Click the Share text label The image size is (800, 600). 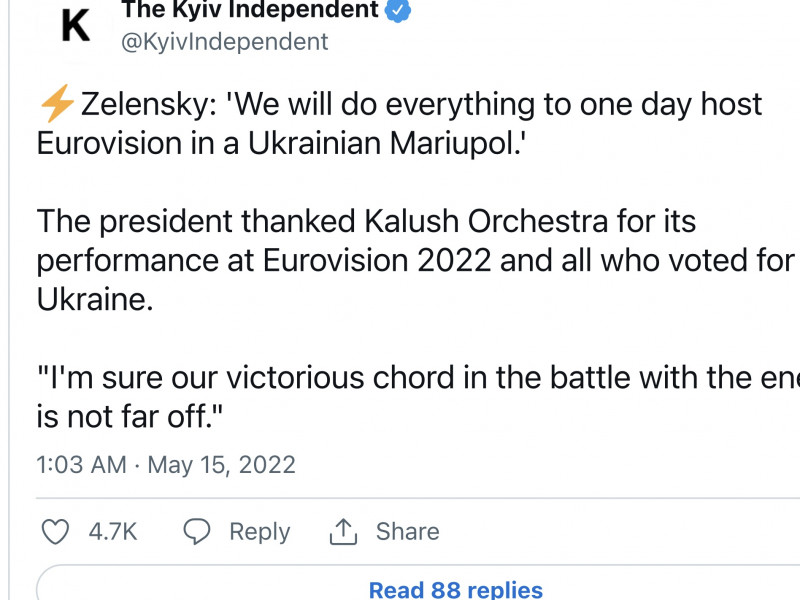[x=407, y=532]
